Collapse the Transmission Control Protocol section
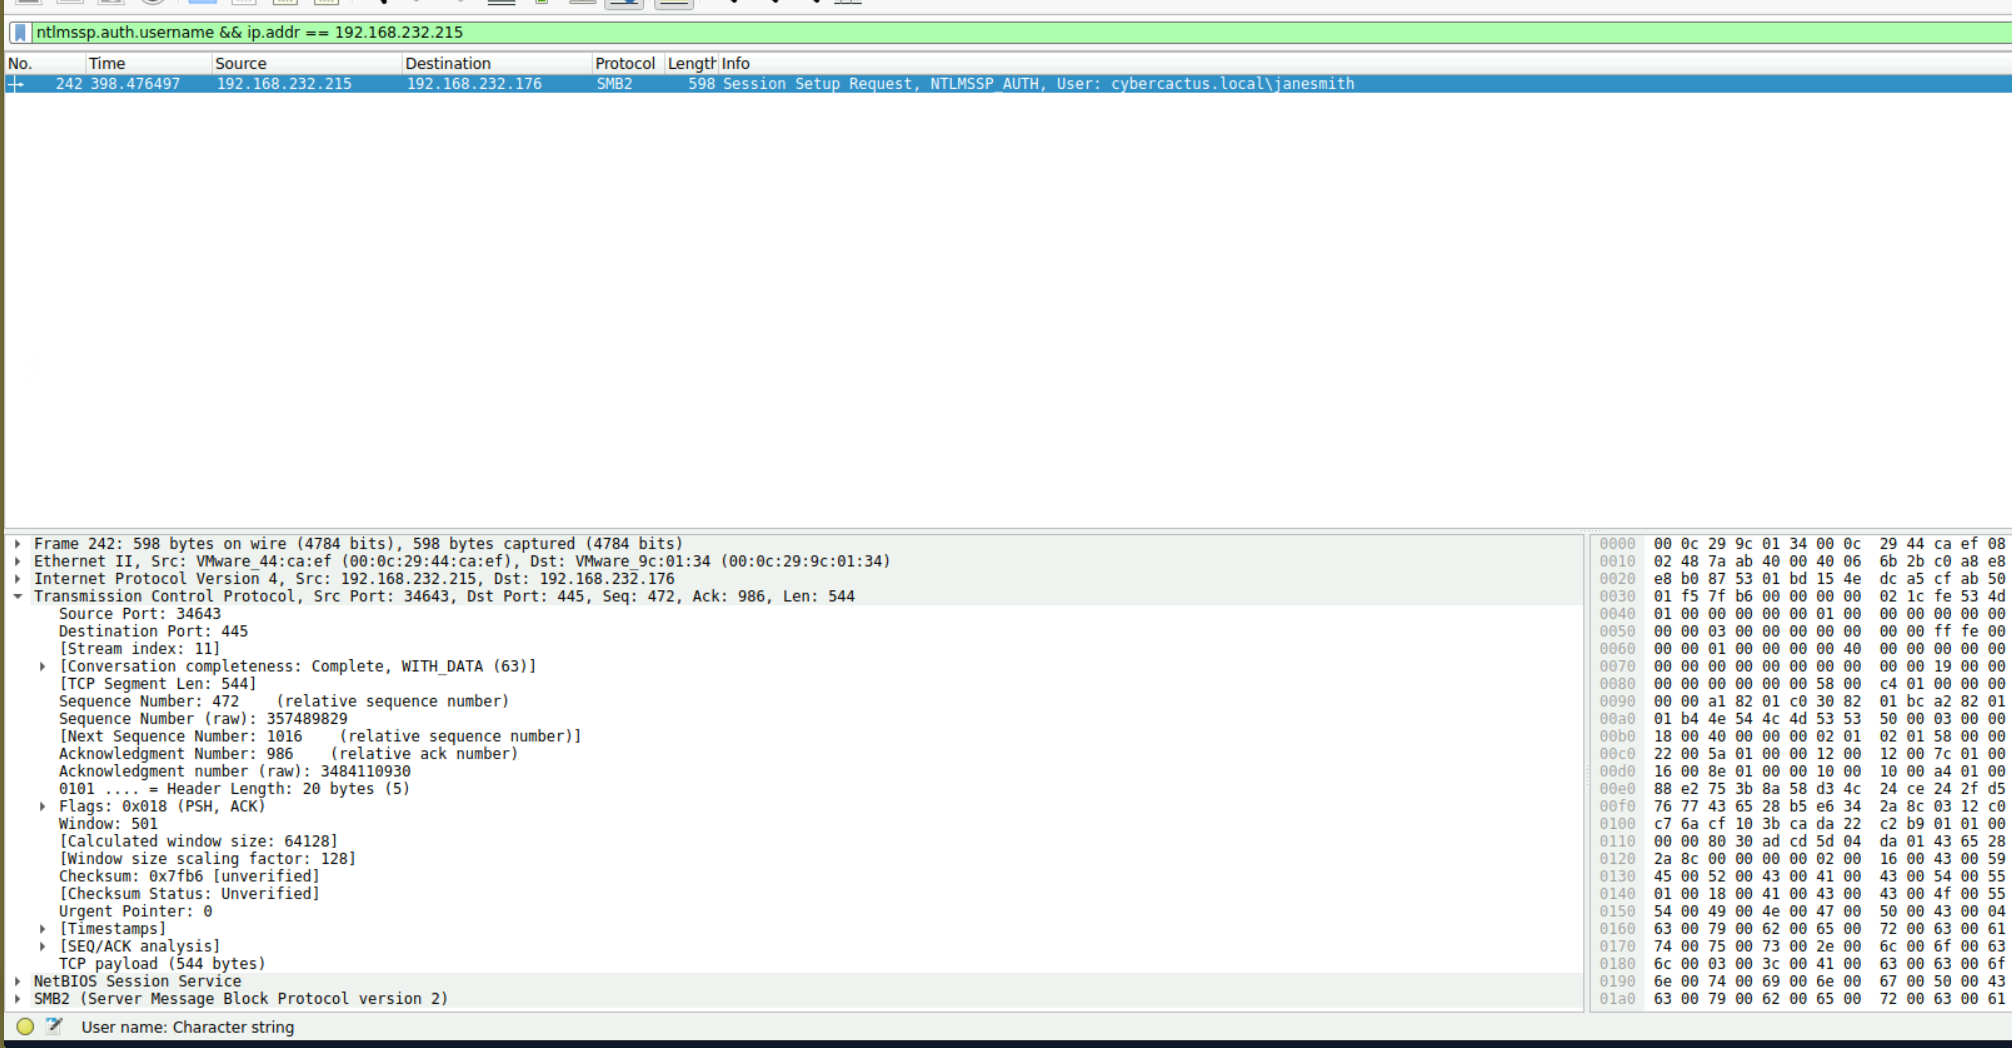The width and height of the screenshot is (2012, 1048). (18, 597)
